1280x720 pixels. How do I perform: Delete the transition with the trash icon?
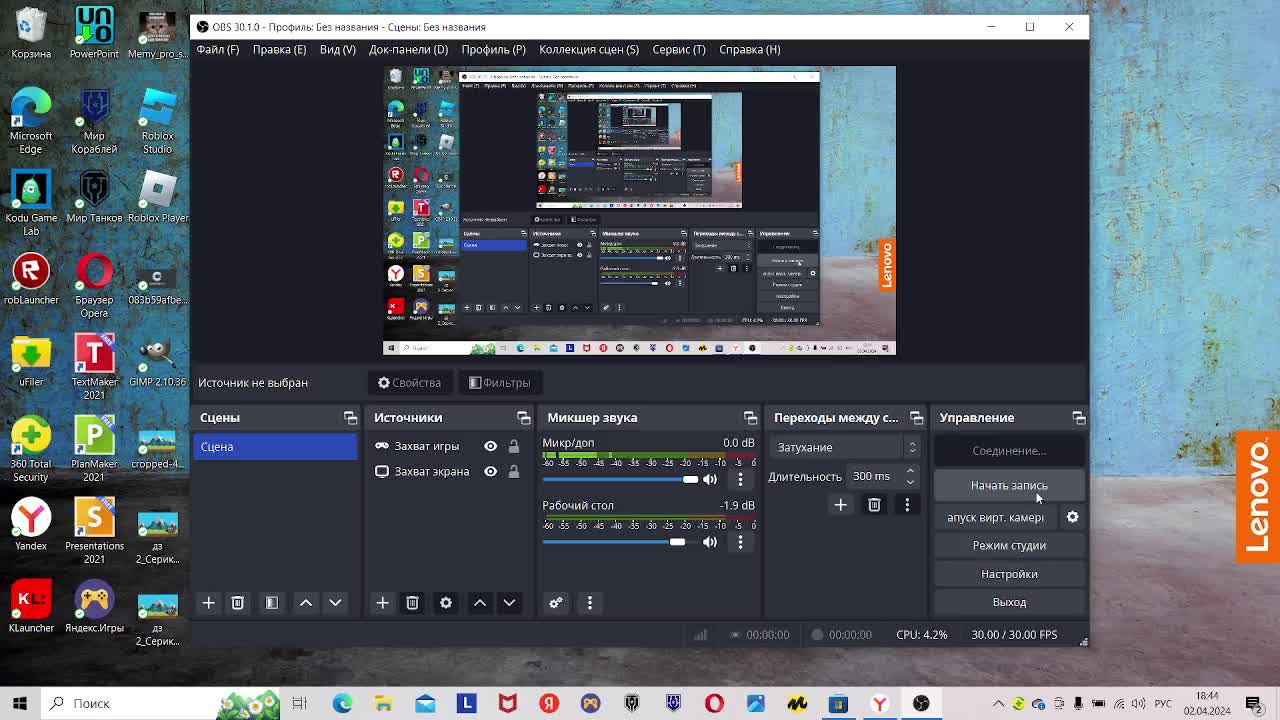coord(874,505)
